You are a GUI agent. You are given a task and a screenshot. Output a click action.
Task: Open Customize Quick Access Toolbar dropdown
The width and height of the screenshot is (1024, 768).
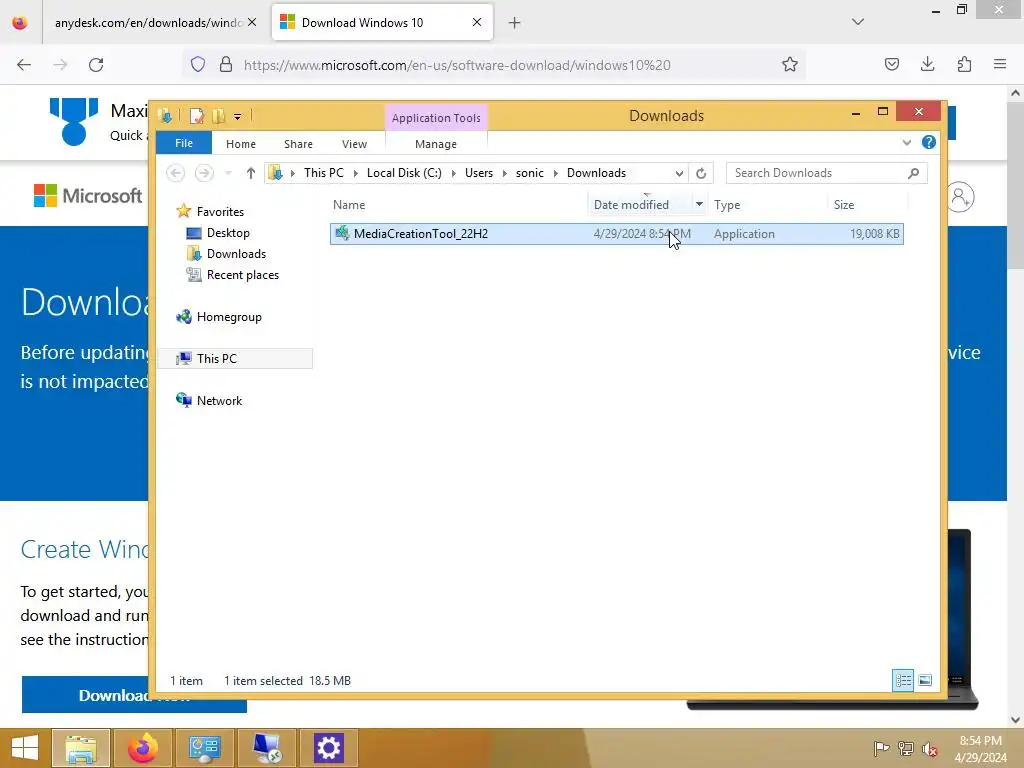(237, 117)
